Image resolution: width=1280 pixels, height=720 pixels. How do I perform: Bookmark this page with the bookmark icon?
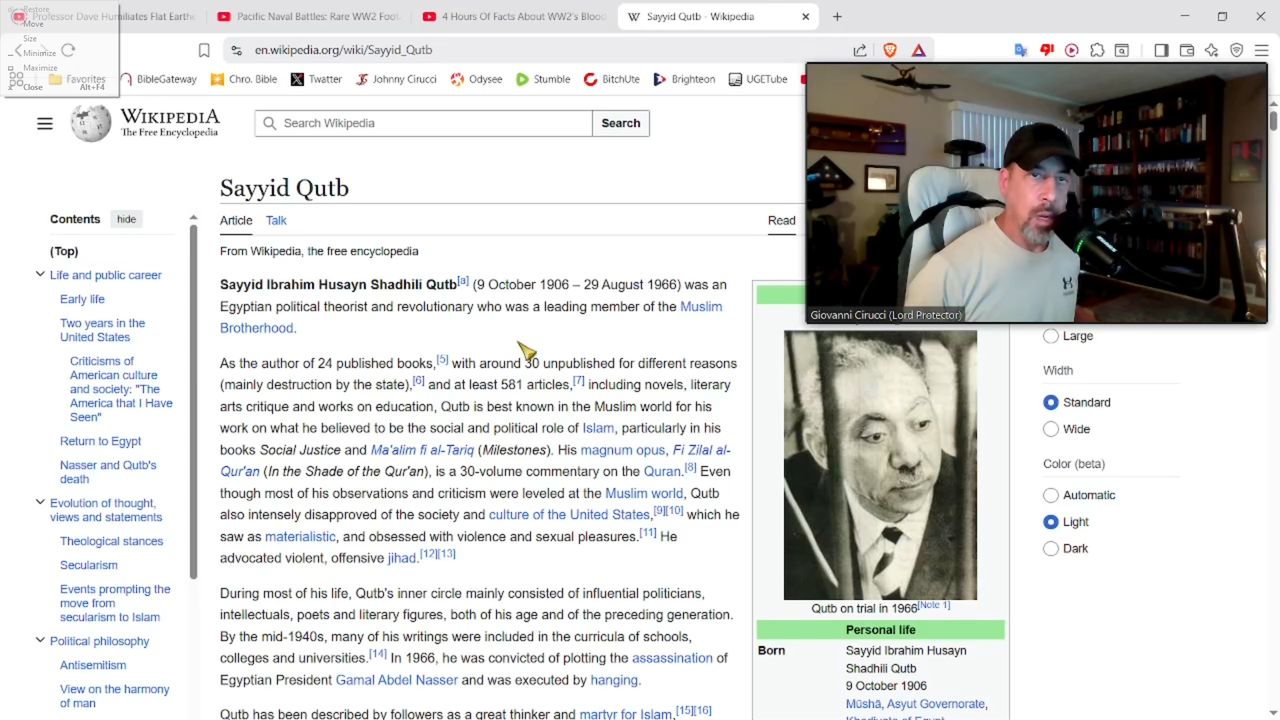click(204, 50)
